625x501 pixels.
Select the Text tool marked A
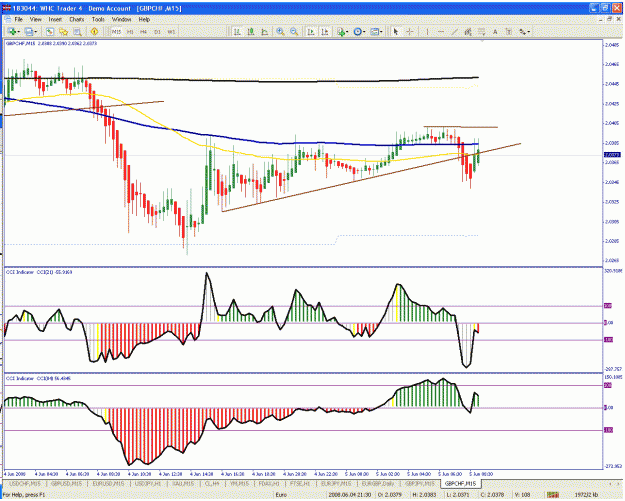pyautogui.click(x=495, y=31)
